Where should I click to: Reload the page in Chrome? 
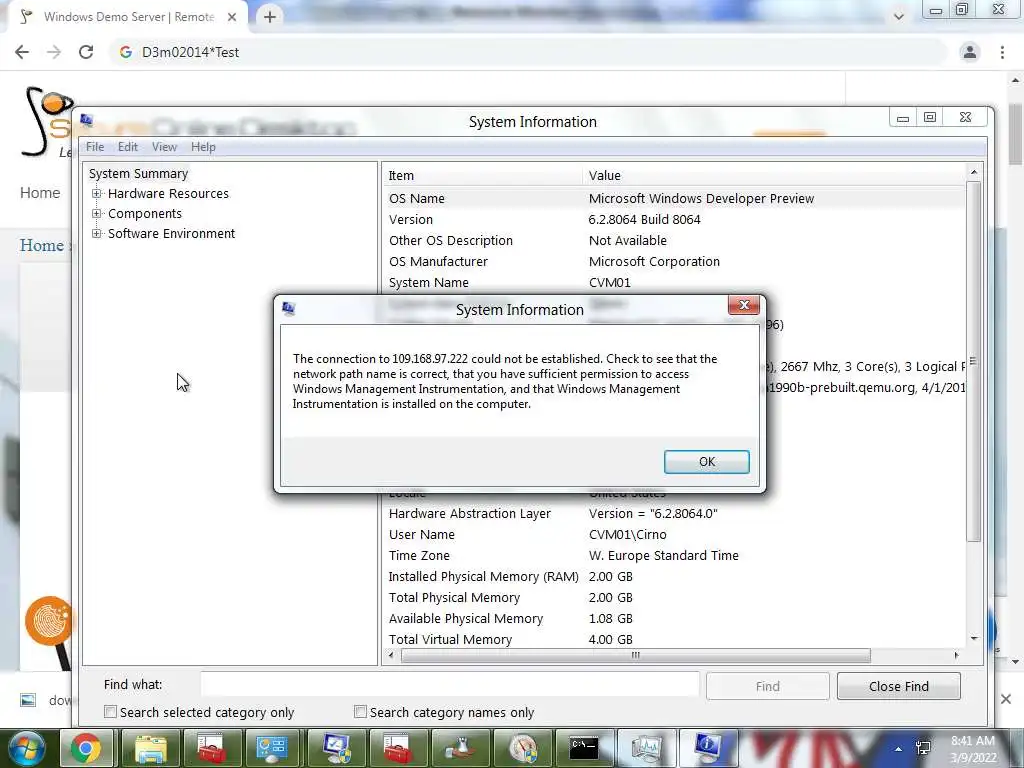coord(86,52)
